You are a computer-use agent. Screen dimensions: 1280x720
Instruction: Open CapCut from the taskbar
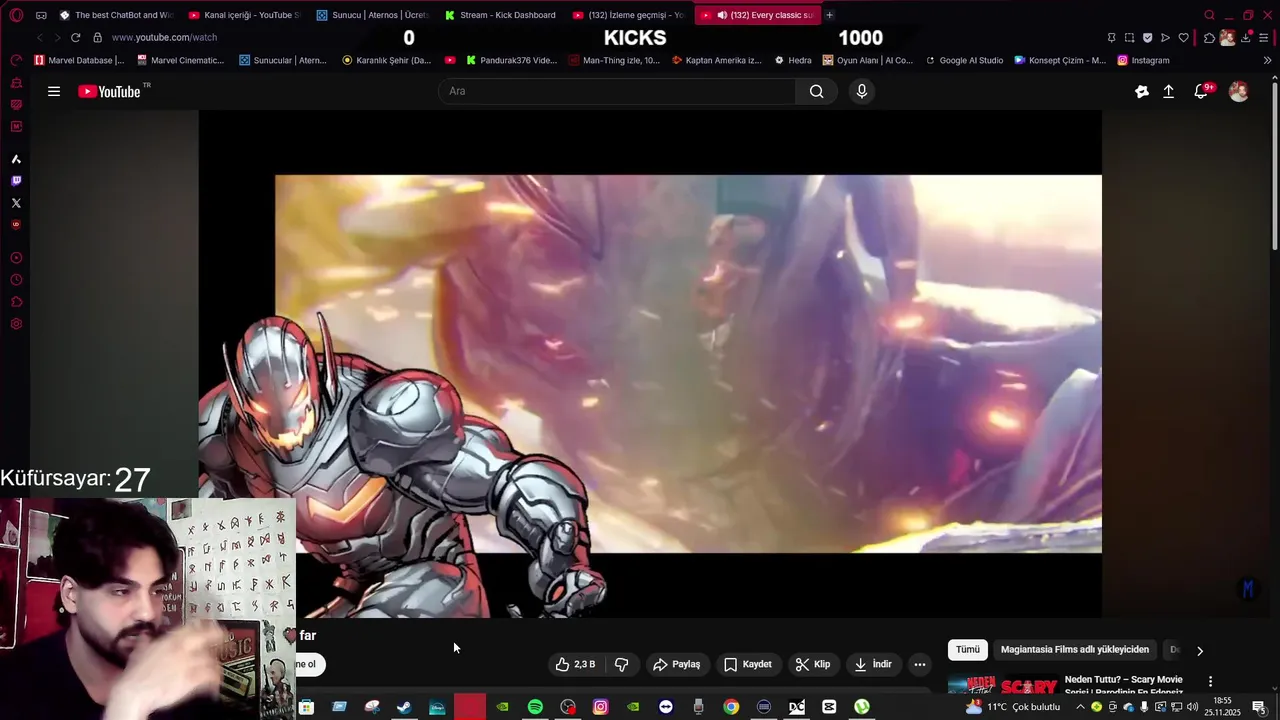click(829, 707)
